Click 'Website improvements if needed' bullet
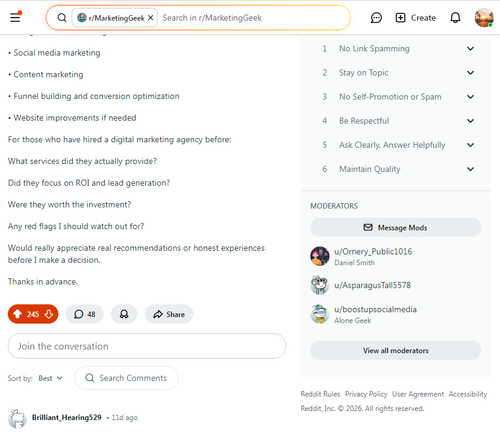 click(x=75, y=118)
